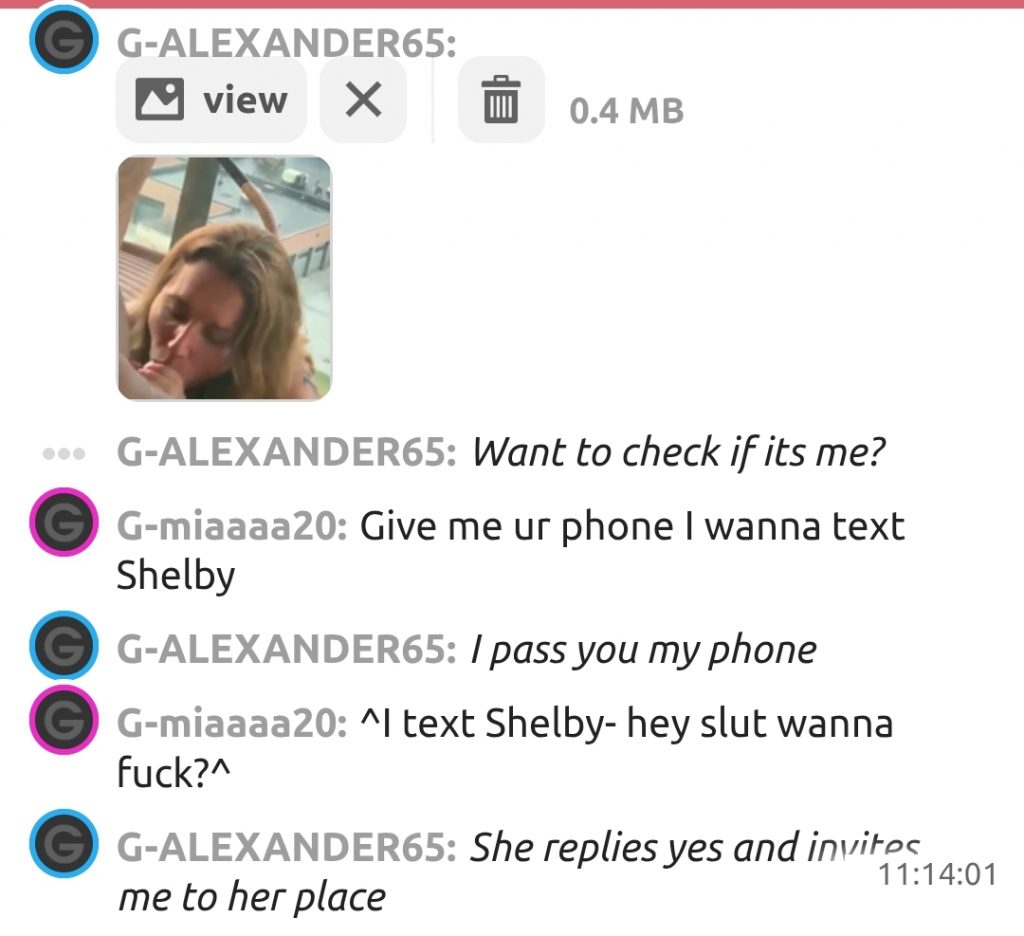The width and height of the screenshot is (1024, 936).
Task: Click the pink avatar beside 'Give me ur phone'
Action: 64,522
